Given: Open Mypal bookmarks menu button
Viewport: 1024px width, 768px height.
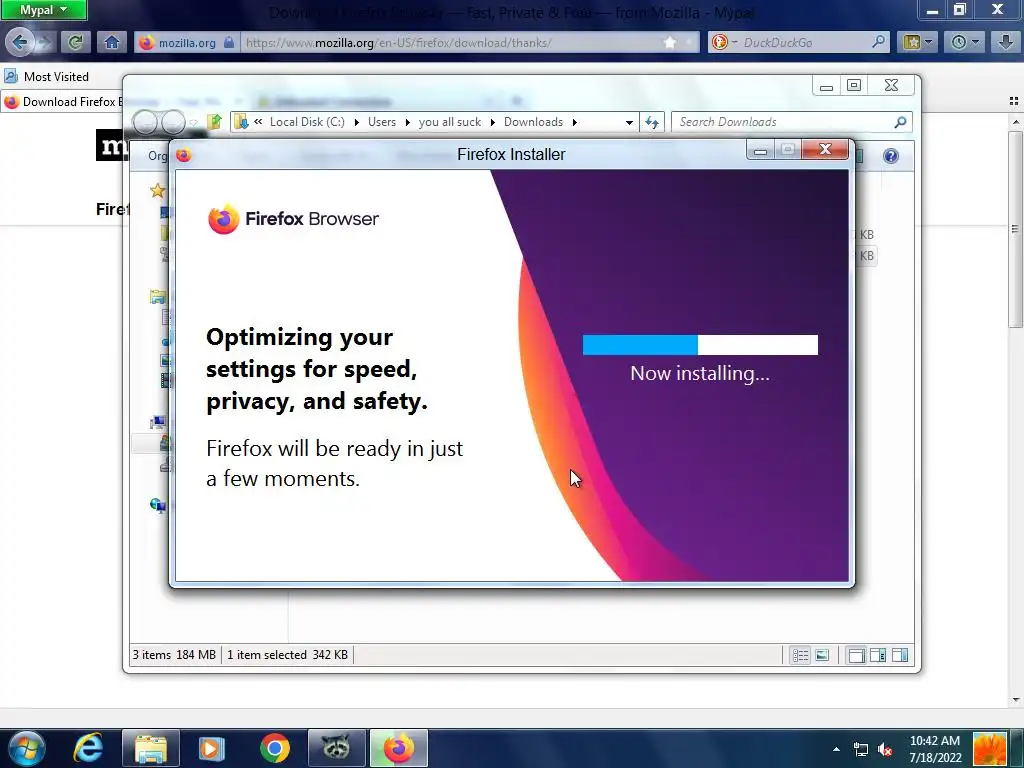Looking at the screenshot, I should coord(918,42).
